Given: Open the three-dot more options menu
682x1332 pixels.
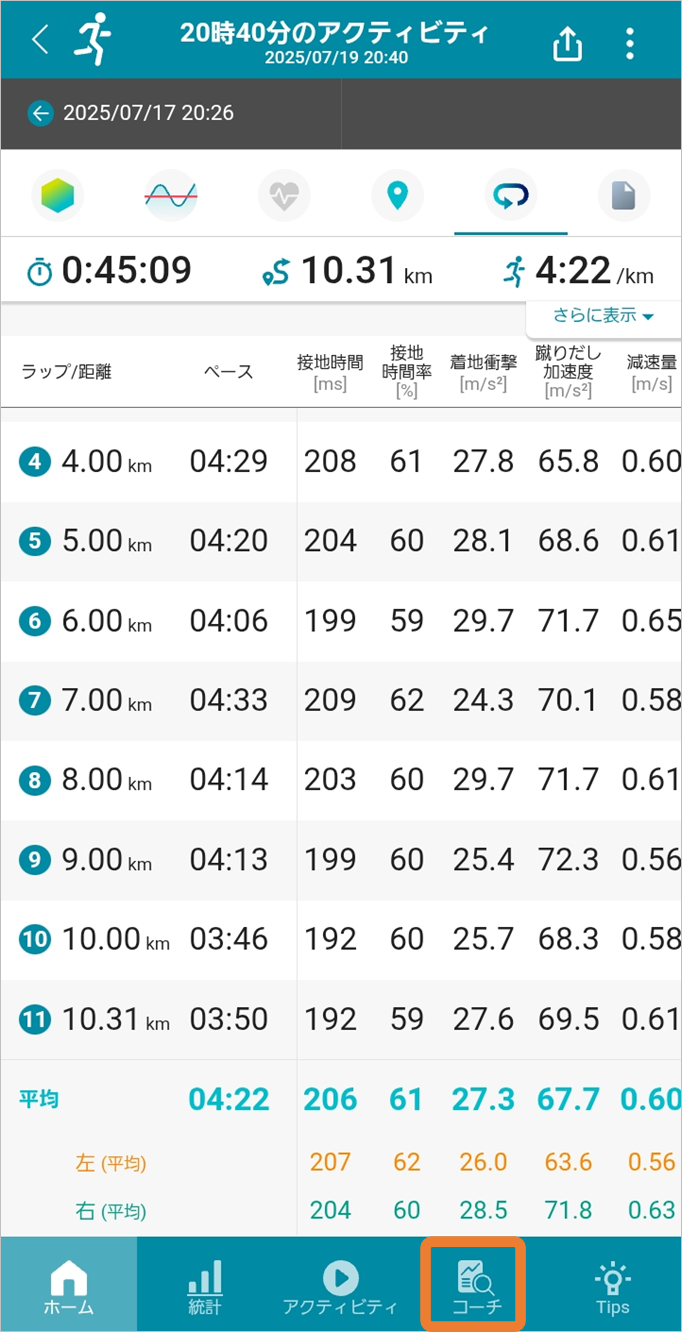Looking at the screenshot, I should point(629,43).
